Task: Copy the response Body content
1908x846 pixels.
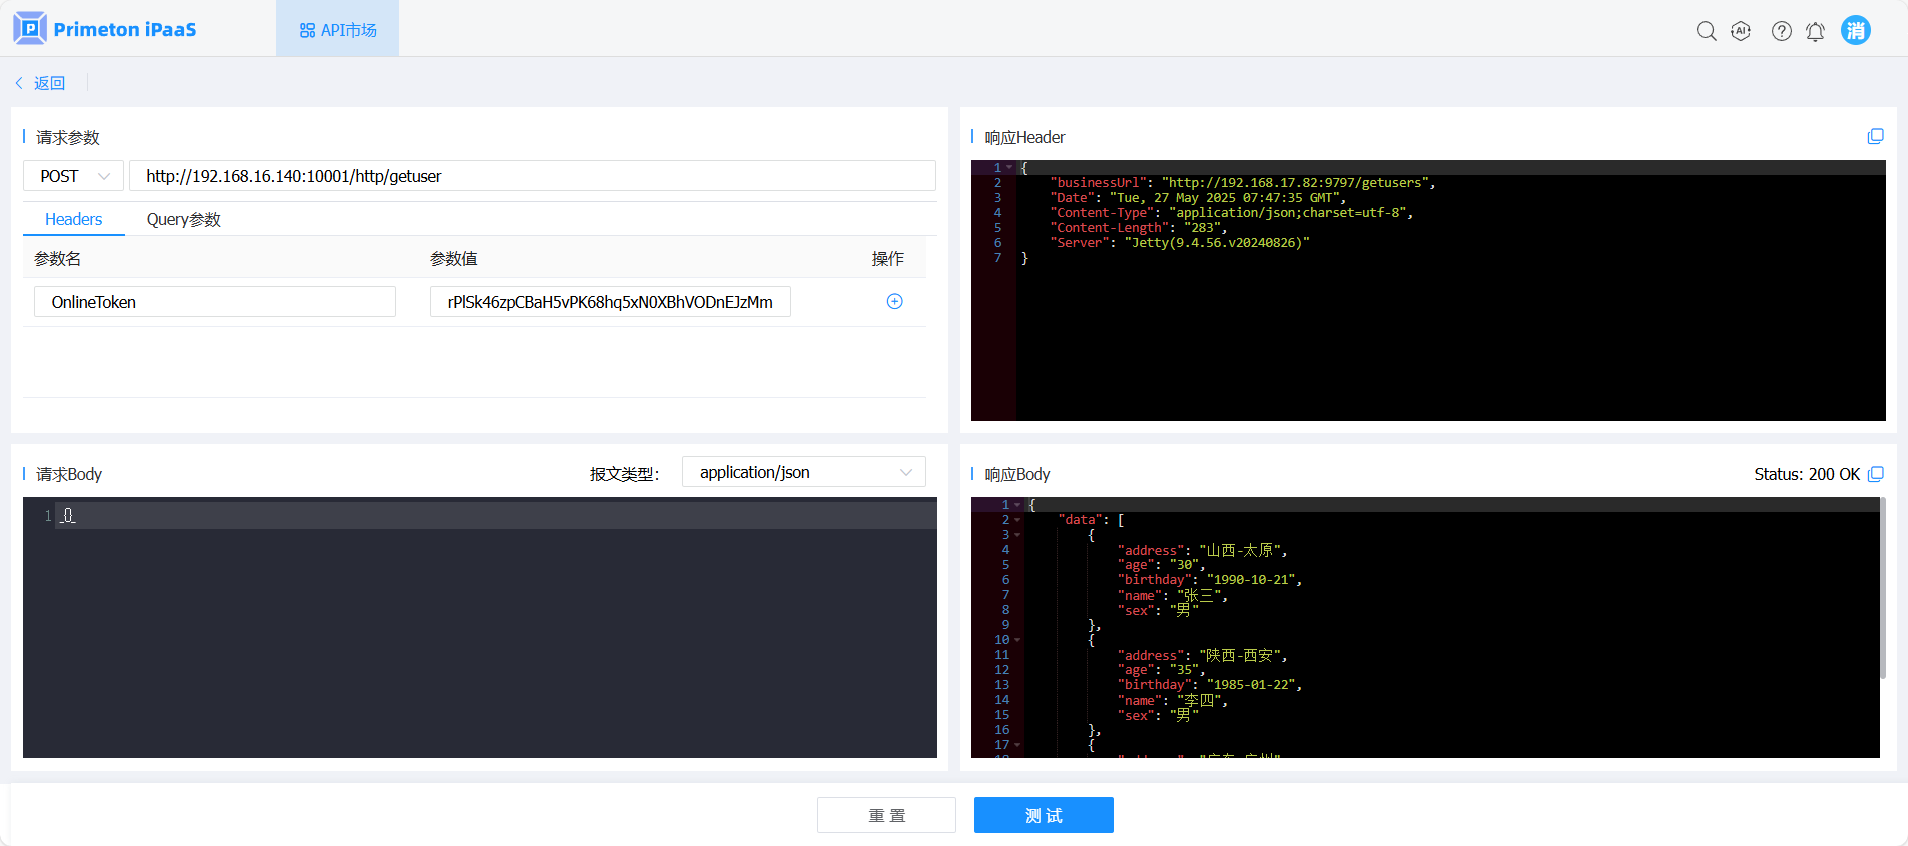Action: (x=1875, y=474)
